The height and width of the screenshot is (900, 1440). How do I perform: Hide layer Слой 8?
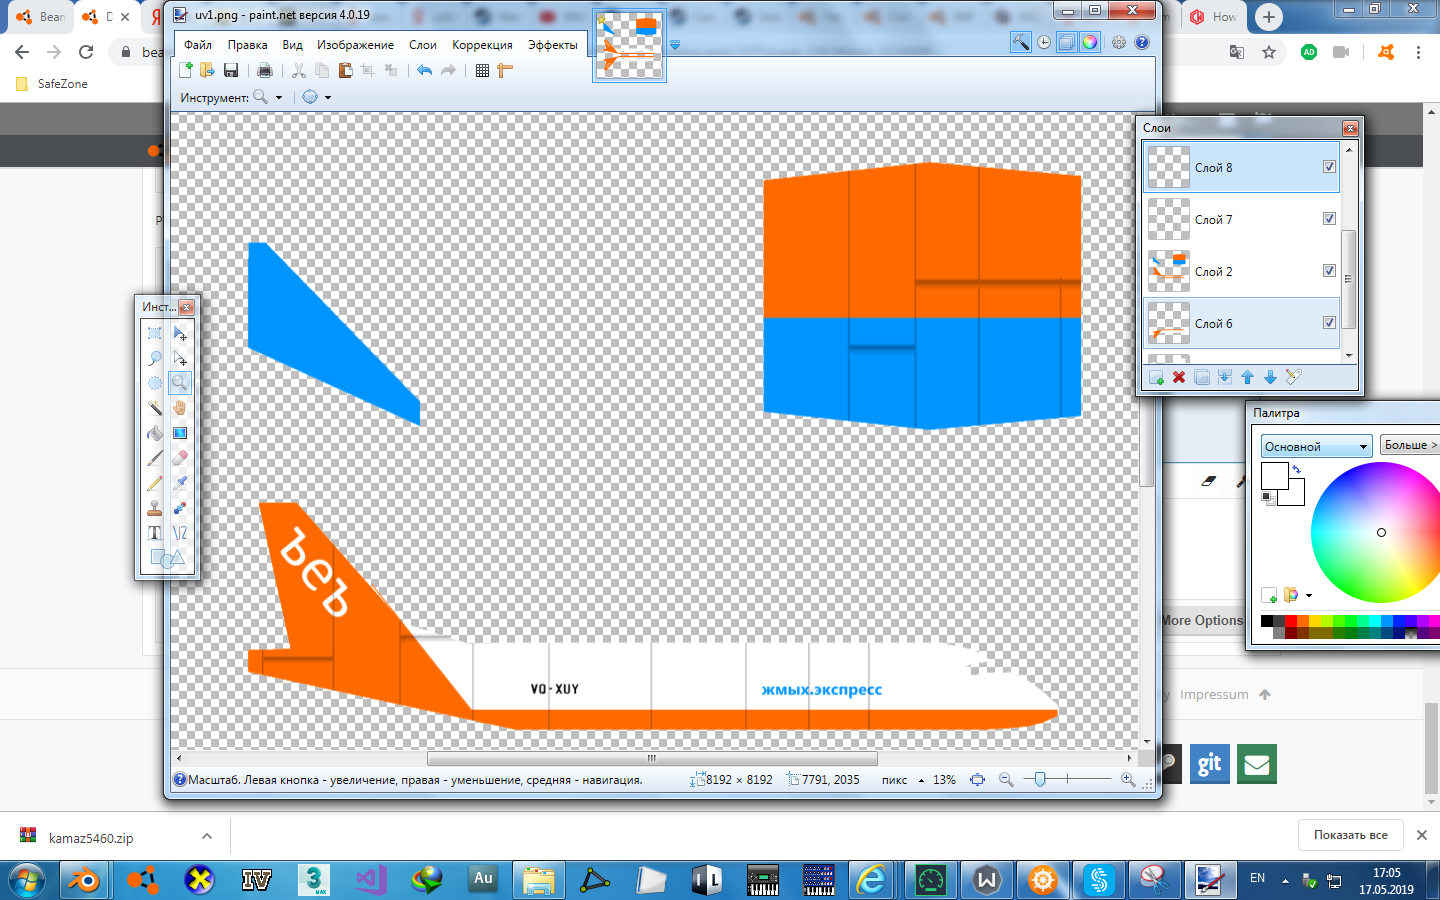1329,167
